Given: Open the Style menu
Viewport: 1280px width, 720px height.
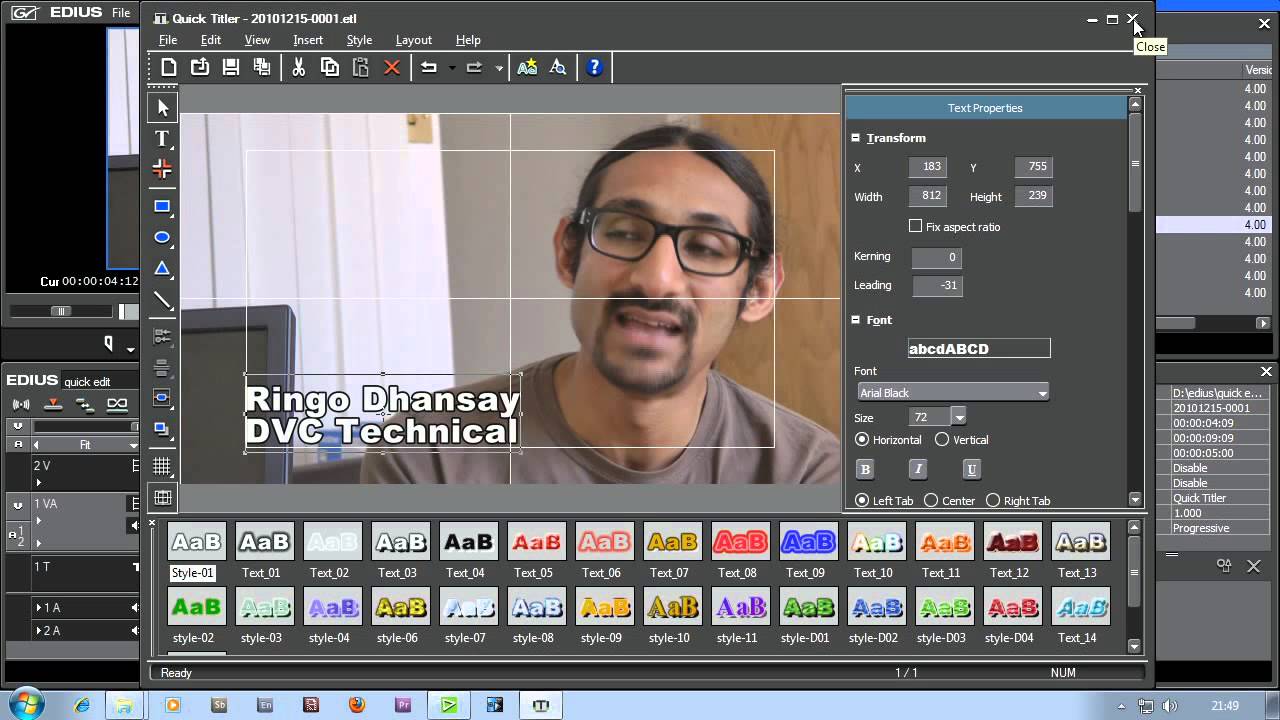Looking at the screenshot, I should click(x=359, y=40).
